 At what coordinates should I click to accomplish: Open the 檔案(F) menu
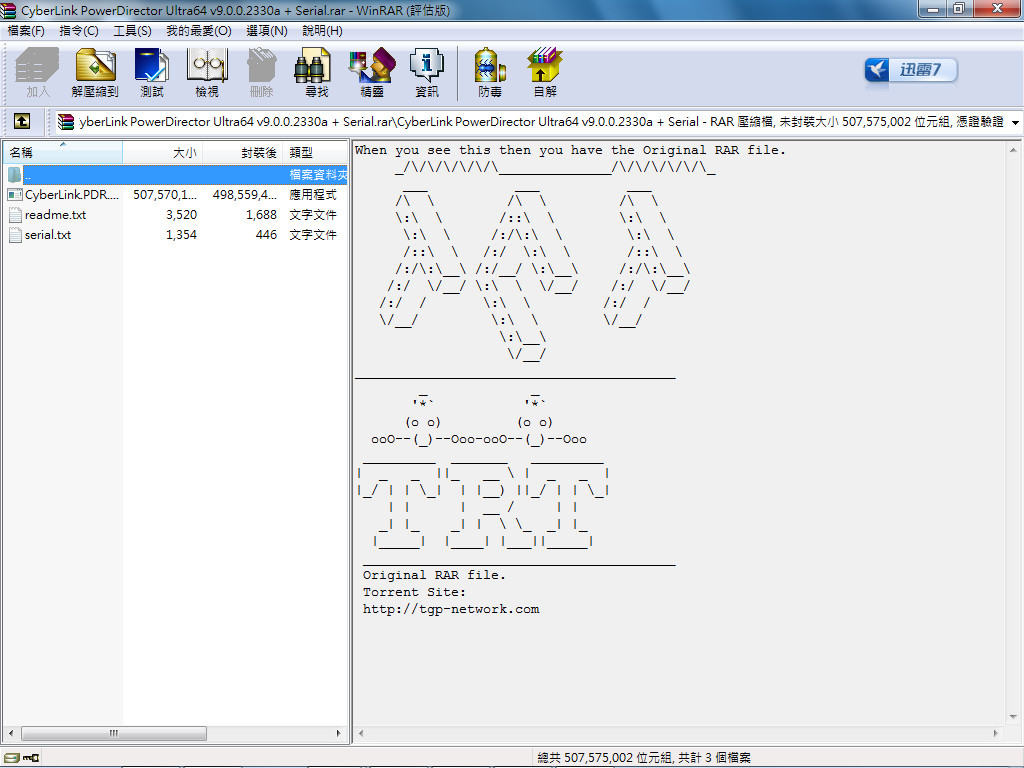coord(26,31)
